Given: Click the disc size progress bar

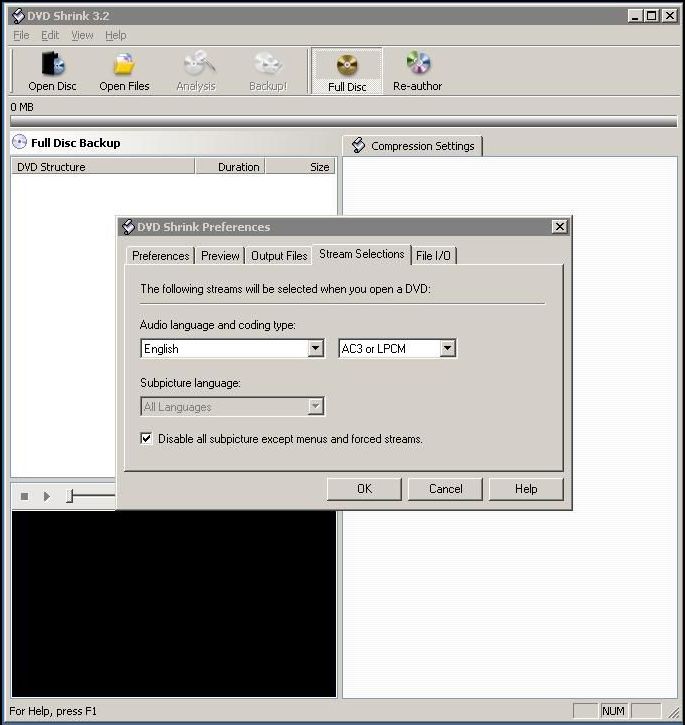Looking at the screenshot, I should pyautogui.click(x=344, y=122).
